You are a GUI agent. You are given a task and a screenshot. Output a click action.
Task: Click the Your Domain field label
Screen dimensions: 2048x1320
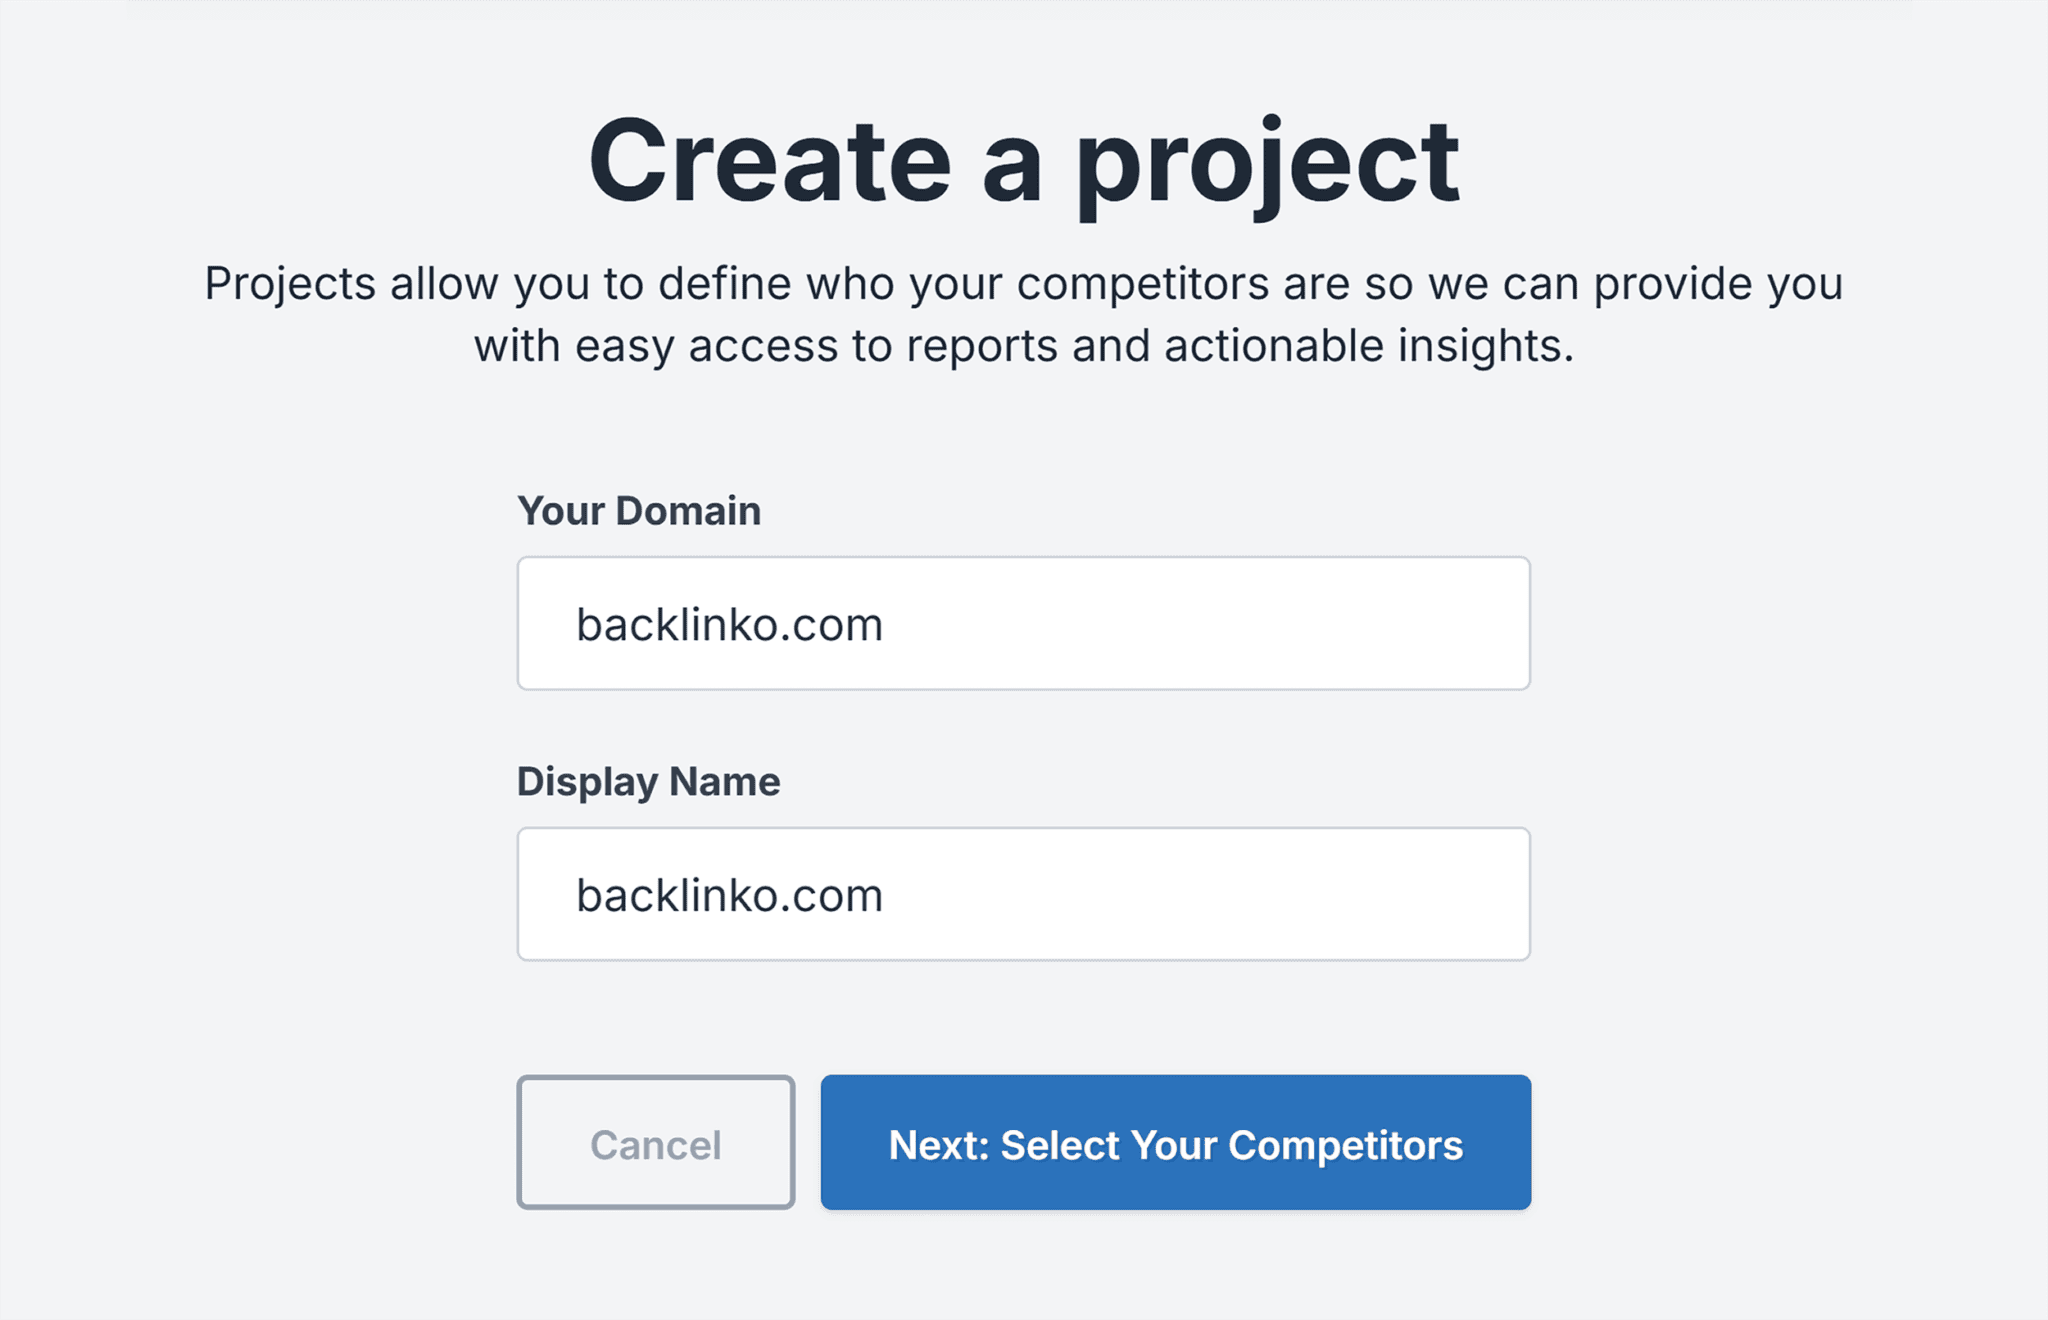tap(638, 510)
